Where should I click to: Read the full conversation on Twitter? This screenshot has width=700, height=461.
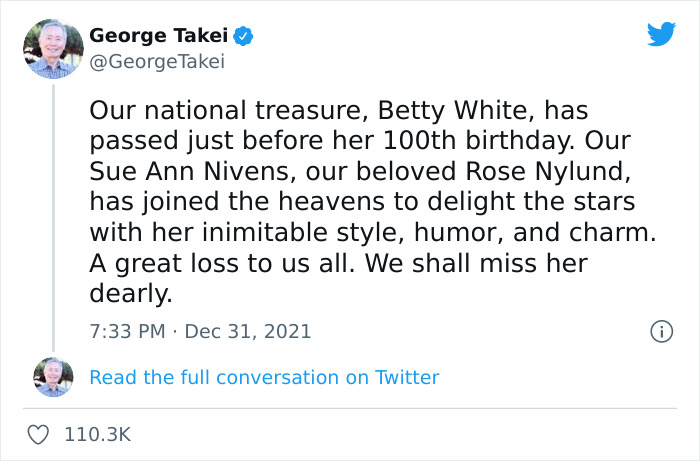[264, 377]
